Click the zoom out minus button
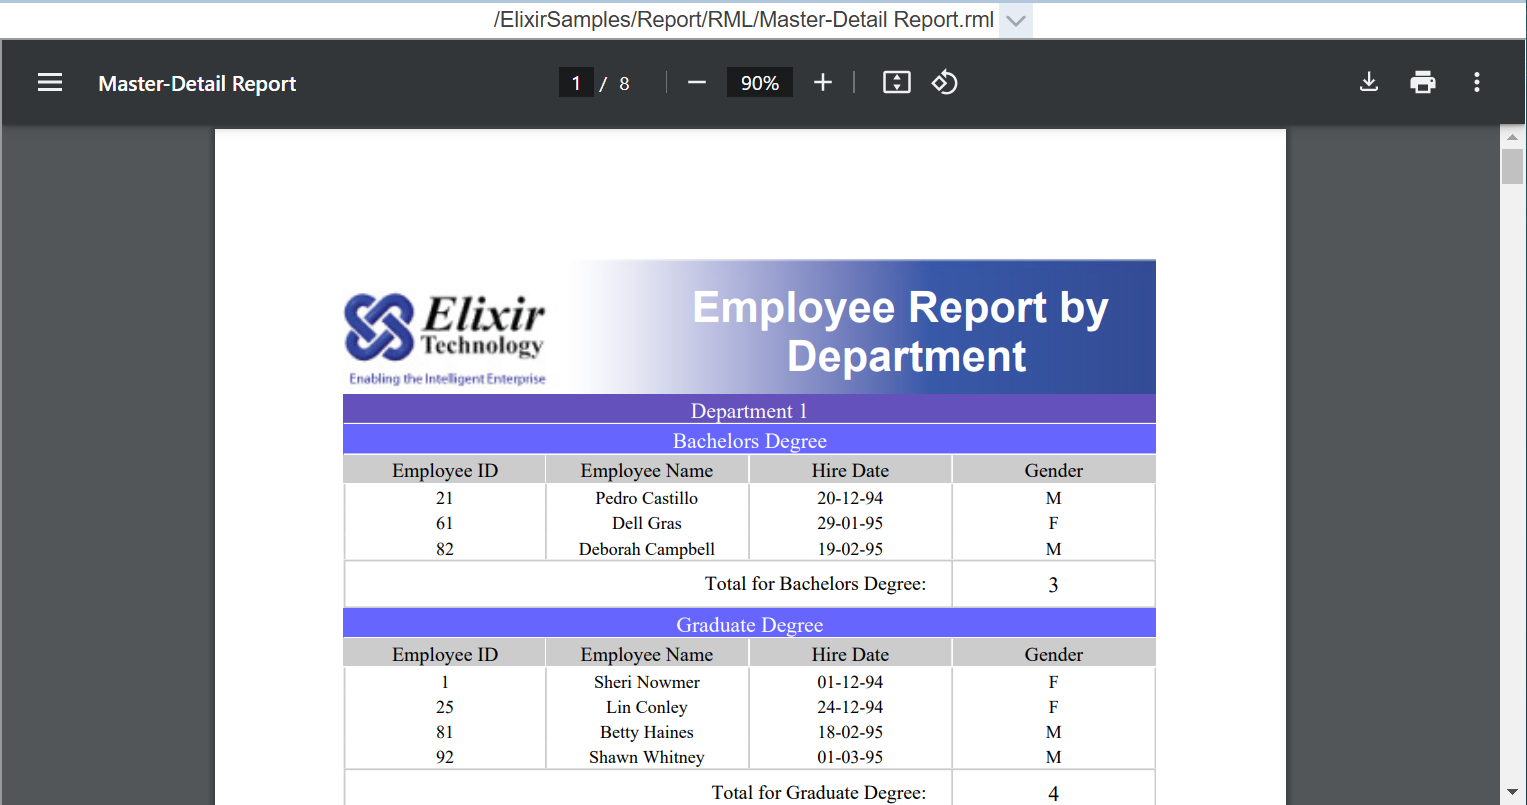 pyautogui.click(x=697, y=83)
